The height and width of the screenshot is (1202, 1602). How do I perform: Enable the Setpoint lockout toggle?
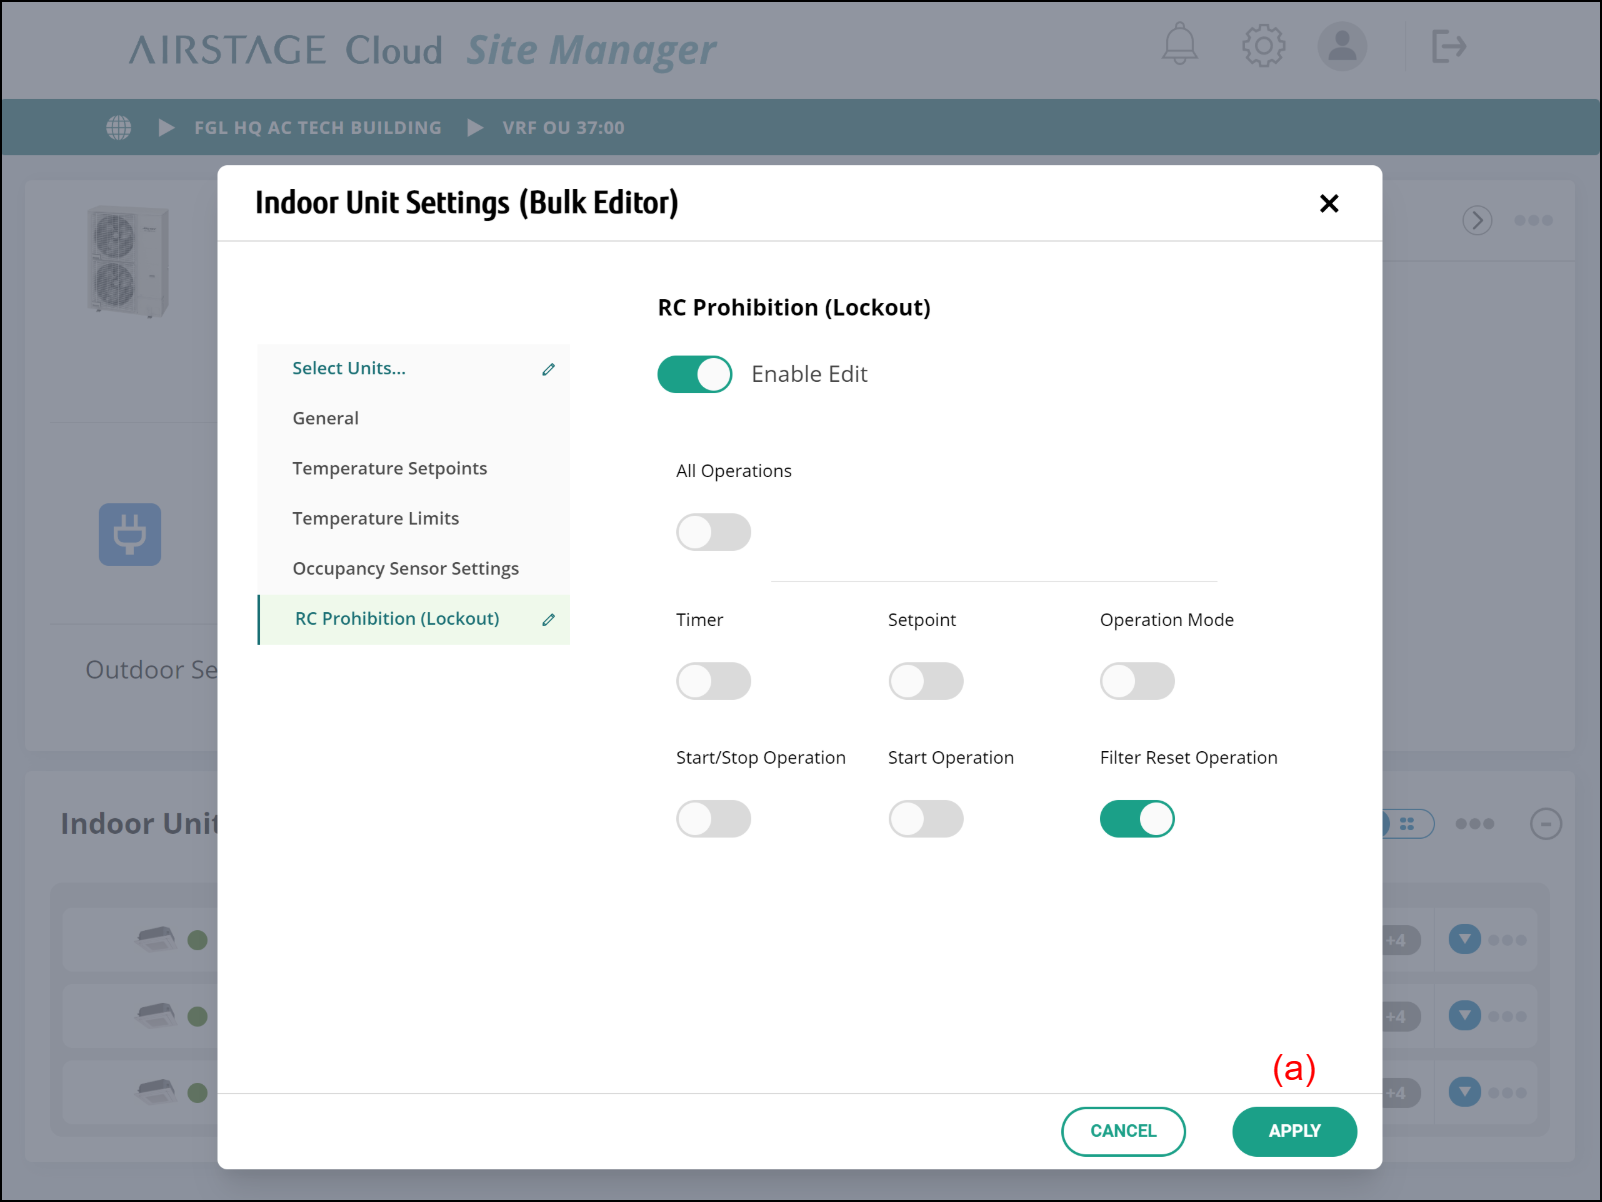point(926,681)
